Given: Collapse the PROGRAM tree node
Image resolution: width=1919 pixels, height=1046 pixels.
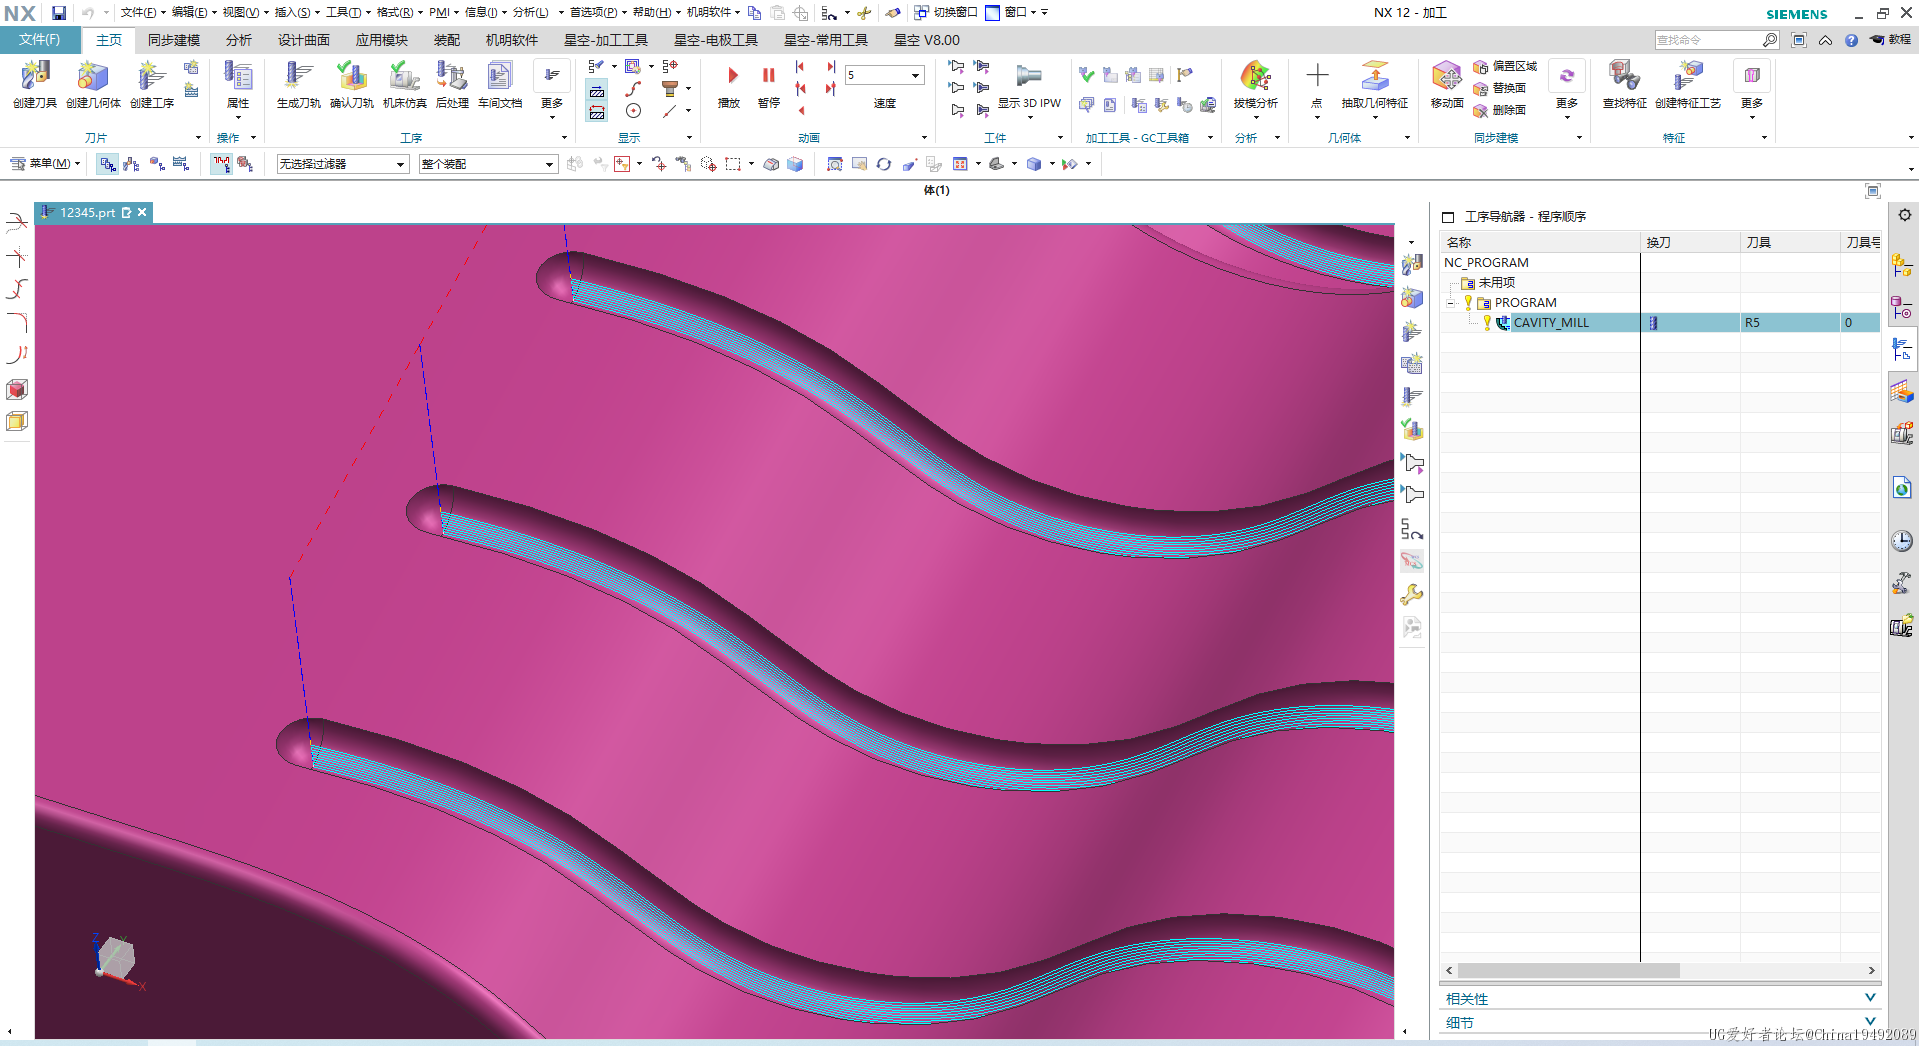Looking at the screenshot, I should coord(1451,303).
